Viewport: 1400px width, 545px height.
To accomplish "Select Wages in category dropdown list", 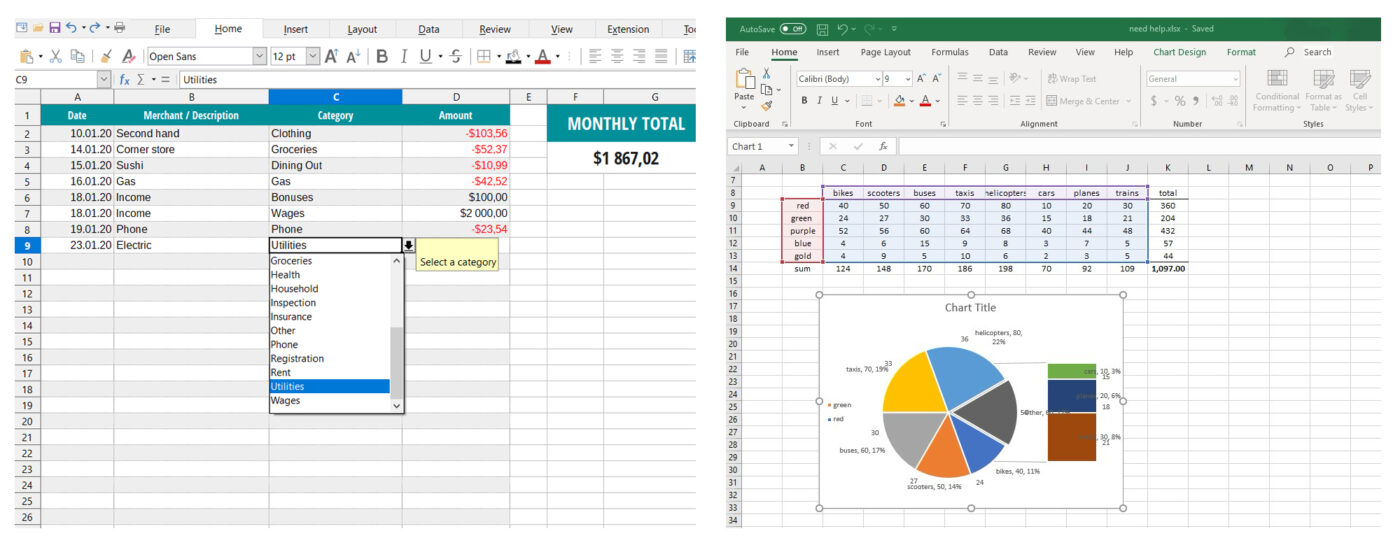I will pos(330,401).
